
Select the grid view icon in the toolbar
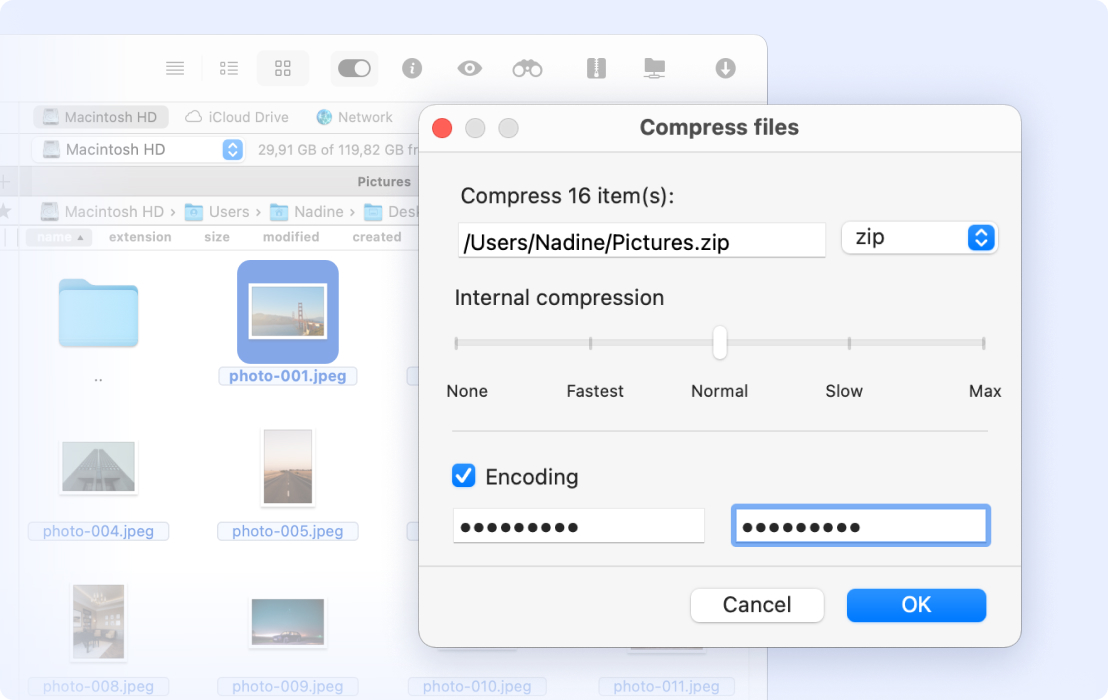[x=283, y=68]
